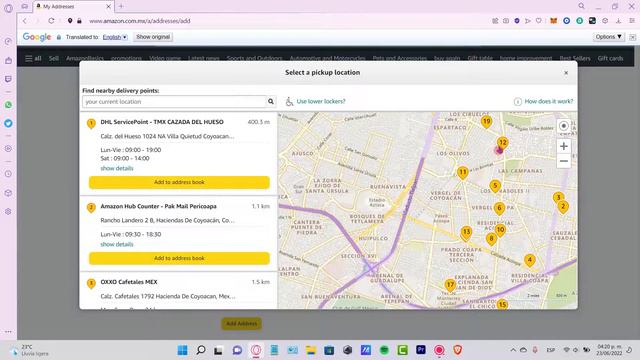Open Twitter in the Opera sidebar
The image size is (640, 360).
(8, 123)
